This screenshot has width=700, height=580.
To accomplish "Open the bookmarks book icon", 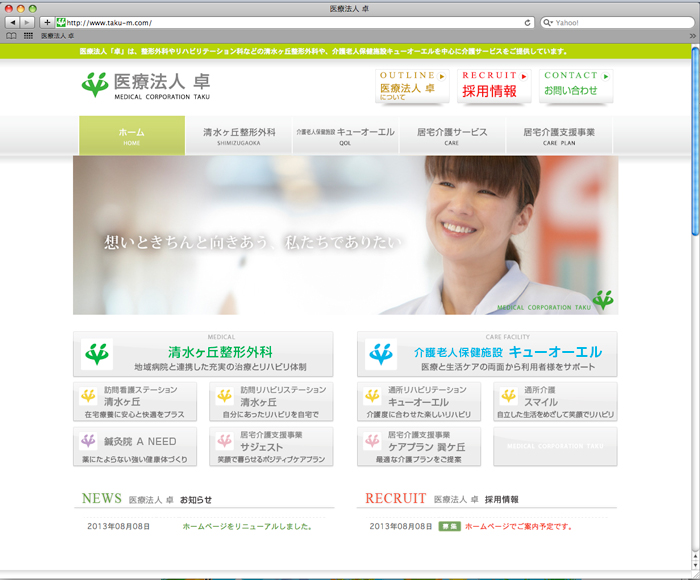I will 11,35.
